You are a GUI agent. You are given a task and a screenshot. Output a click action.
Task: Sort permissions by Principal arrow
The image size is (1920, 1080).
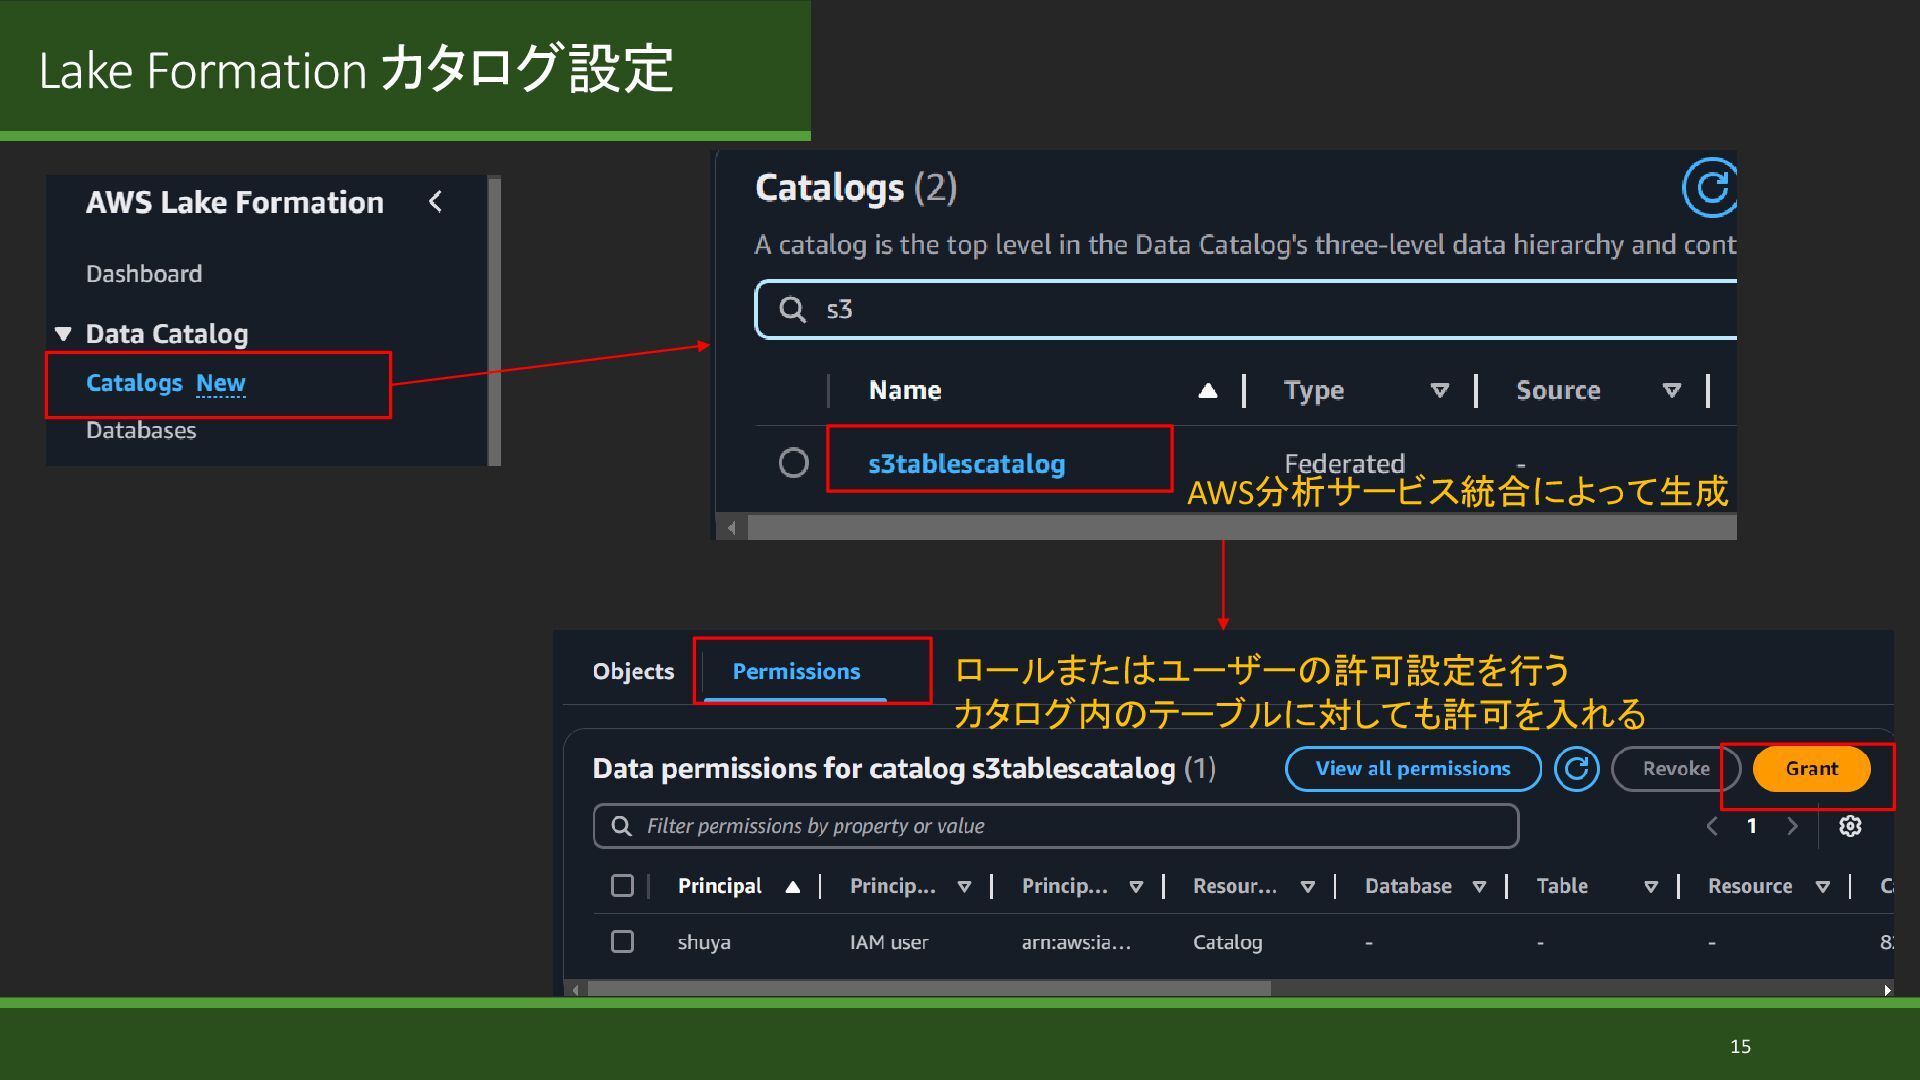point(793,887)
